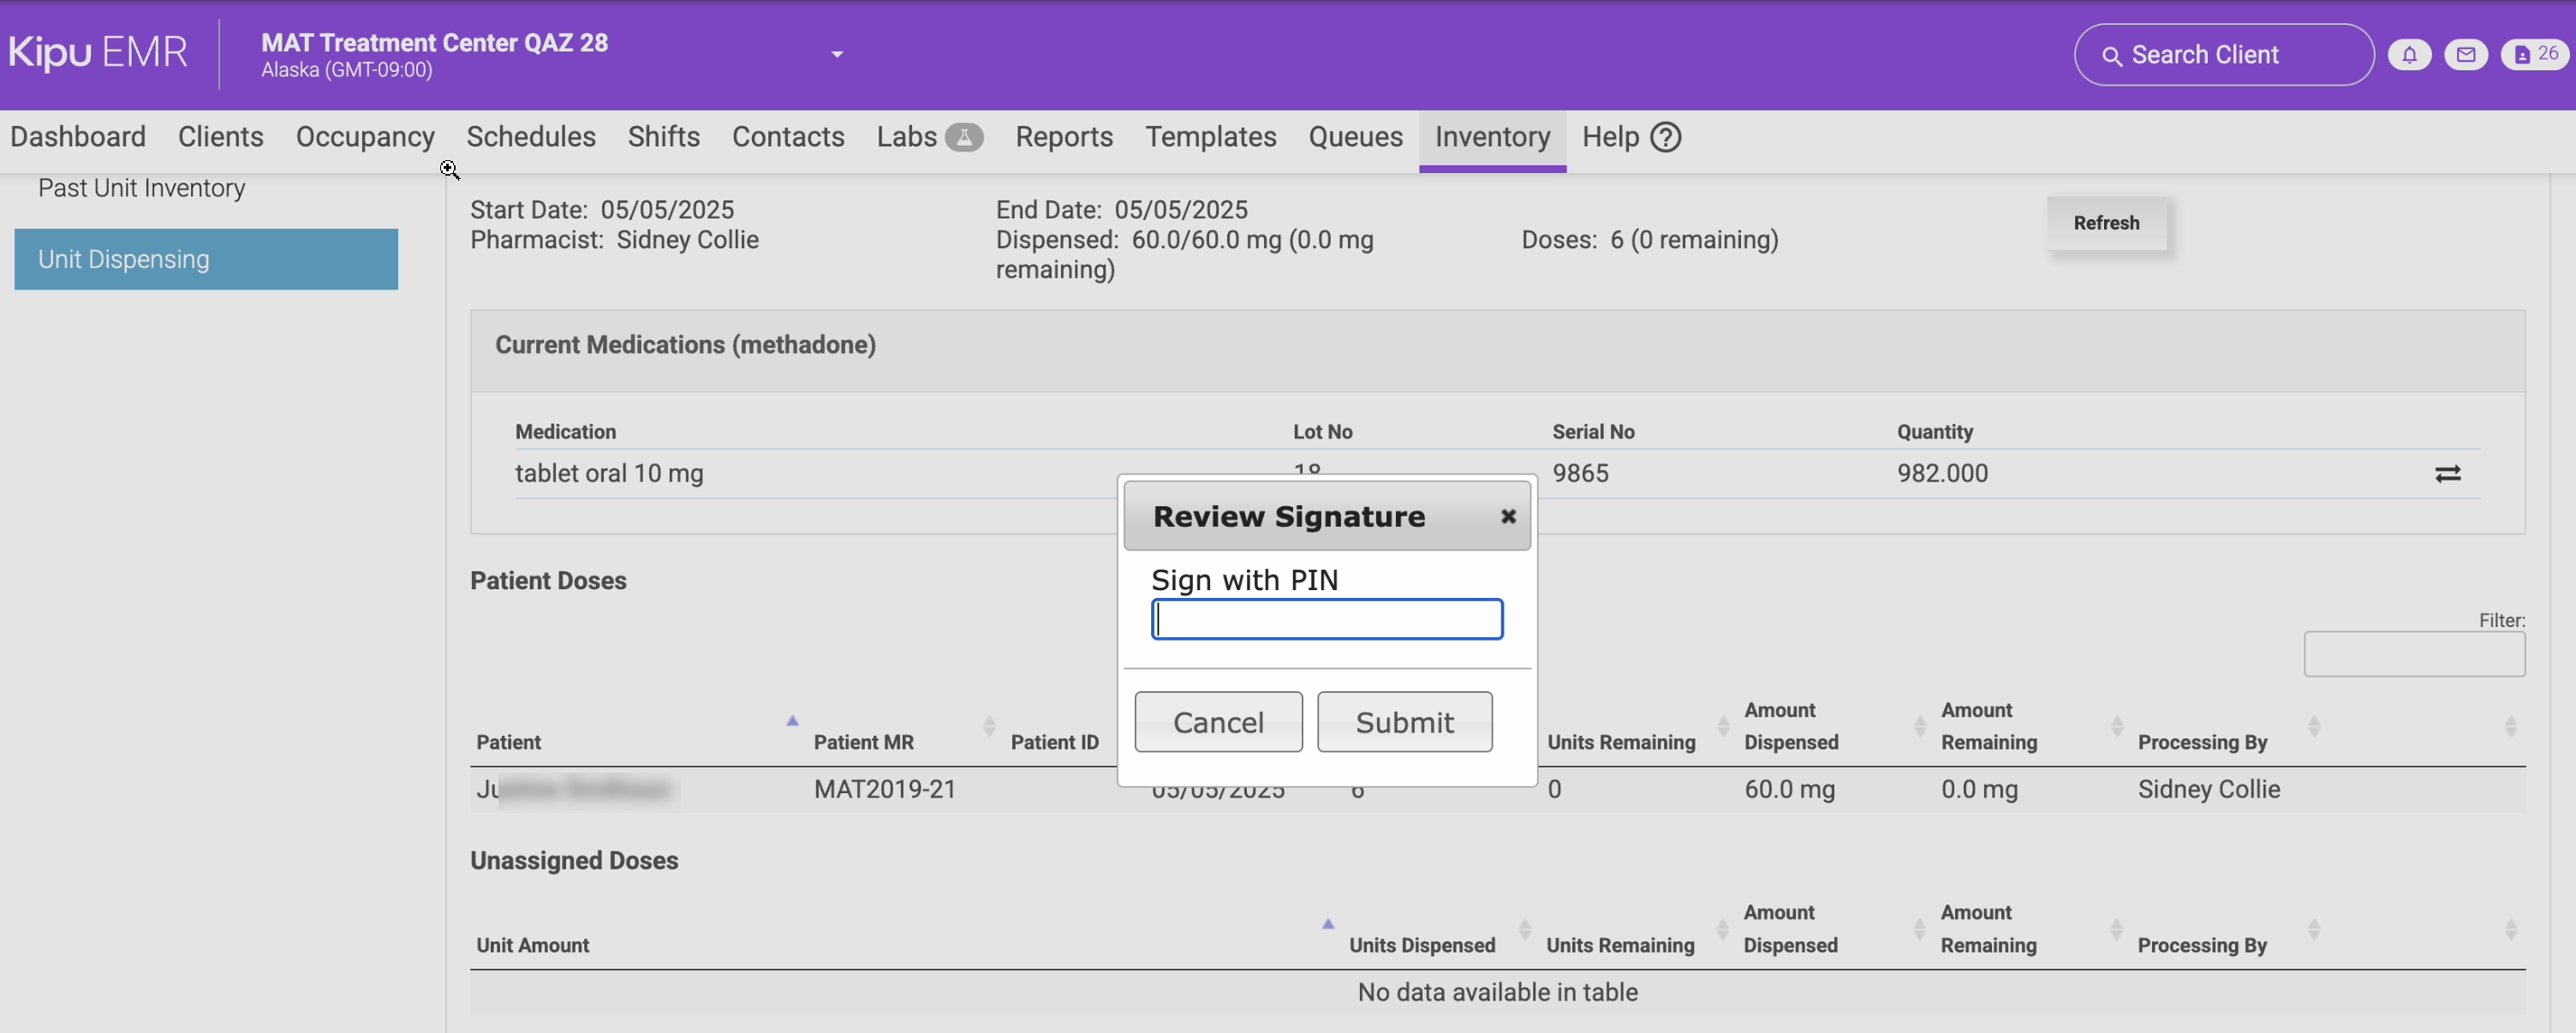Viewport: 2576px width, 1033px height.
Task: Open the notifications bell icon
Action: click(x=2409, y=55)
